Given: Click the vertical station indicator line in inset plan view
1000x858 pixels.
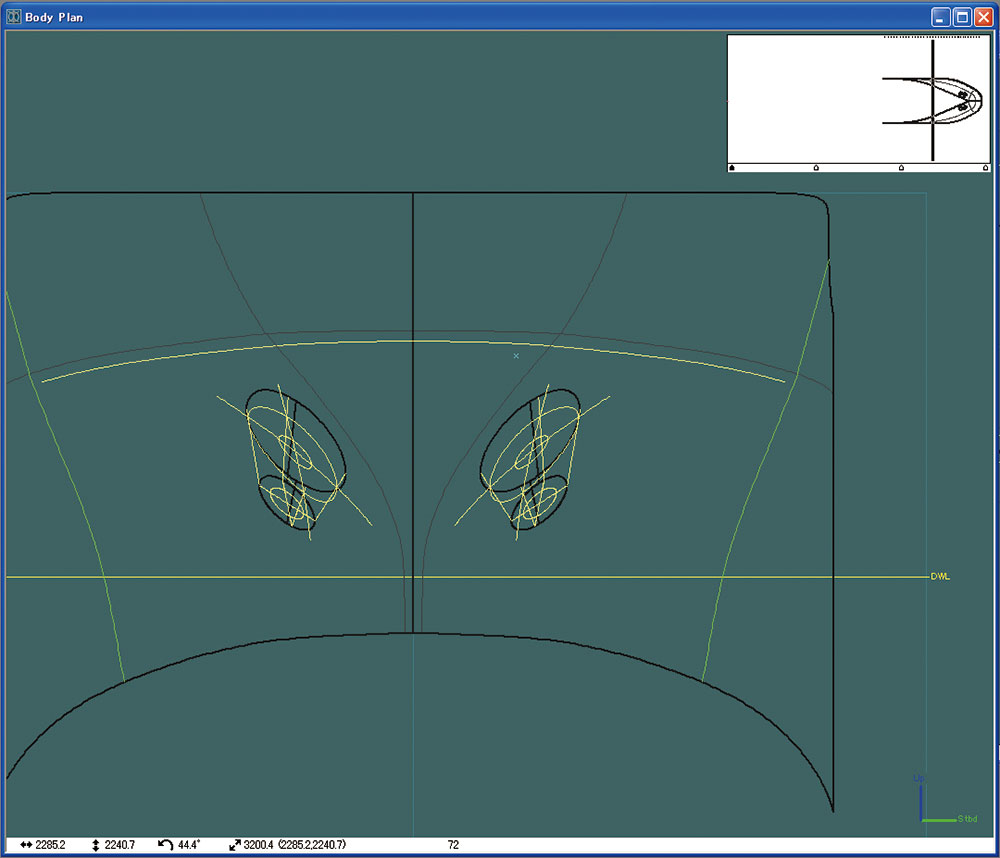Looking at the screenshot, I should (932, 100).
